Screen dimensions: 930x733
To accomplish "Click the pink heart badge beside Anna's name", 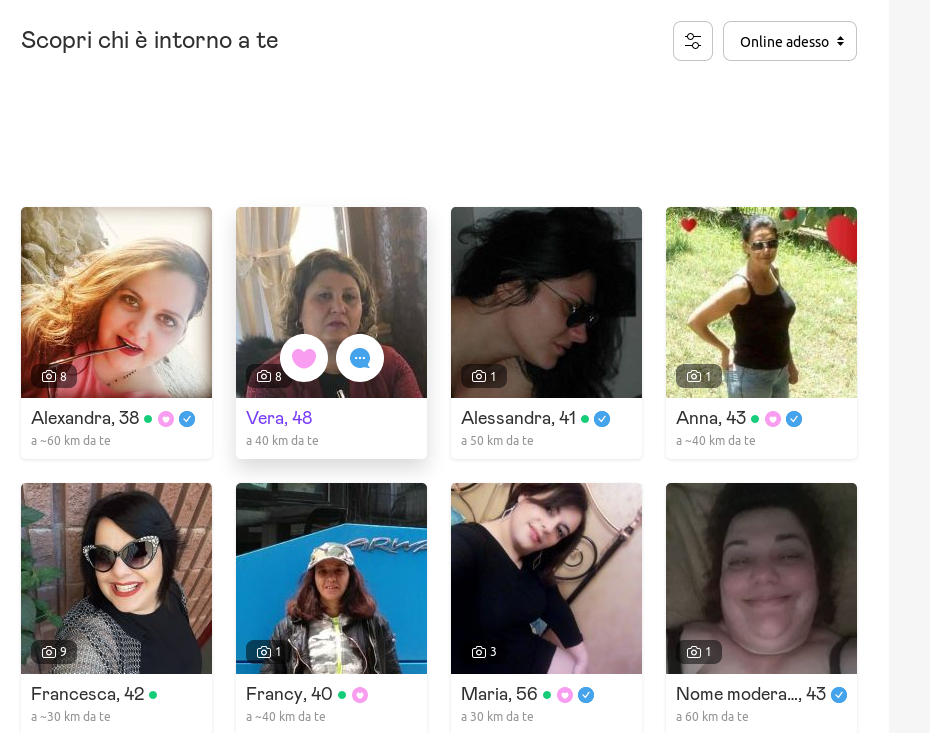I will coord(772,419).
